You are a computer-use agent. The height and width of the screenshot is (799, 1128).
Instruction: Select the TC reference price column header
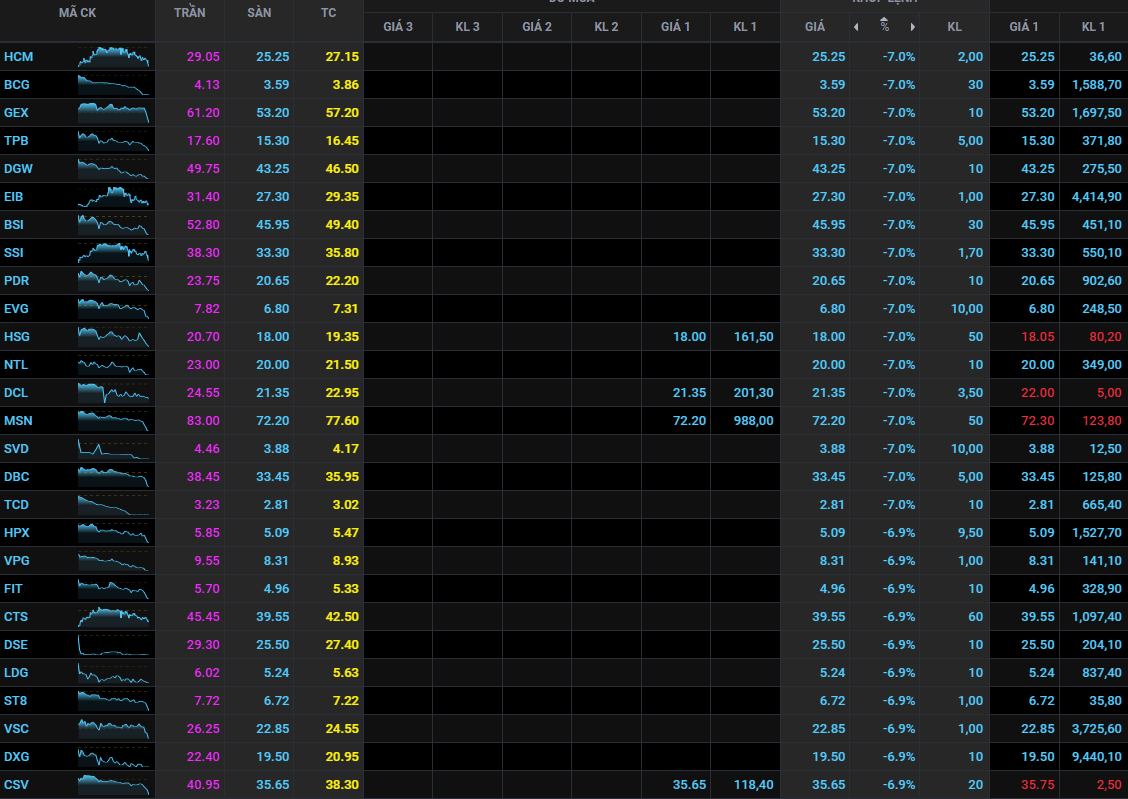pyautogui.click(x=329, y=13)
